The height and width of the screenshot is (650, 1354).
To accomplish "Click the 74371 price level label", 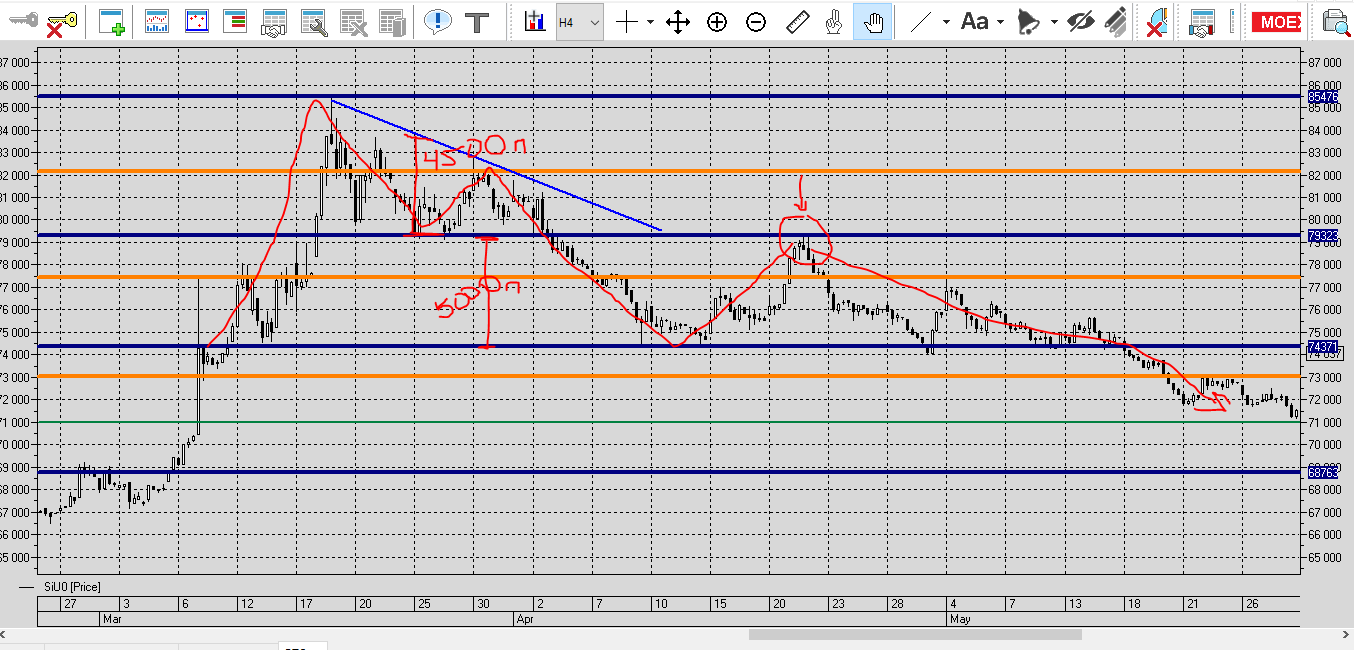I will (1322, 346).
